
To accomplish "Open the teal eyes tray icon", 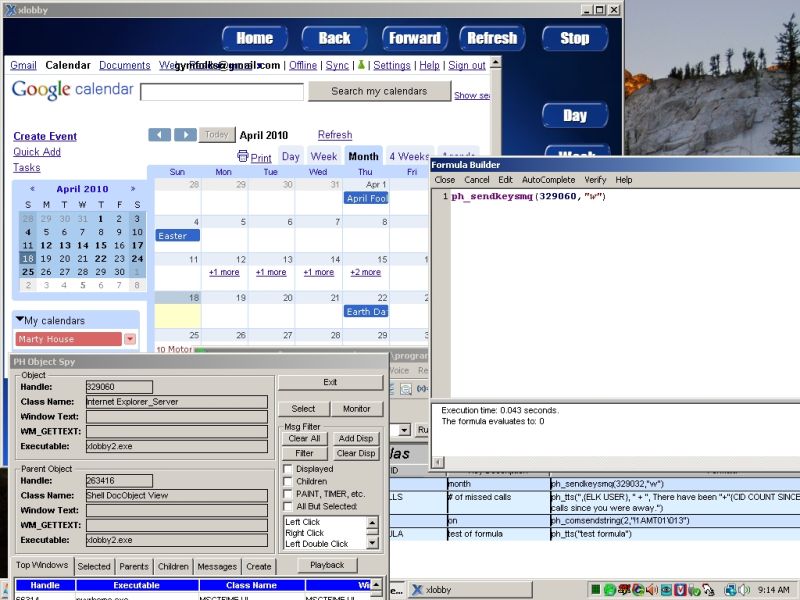I will [x=666, y=590].
